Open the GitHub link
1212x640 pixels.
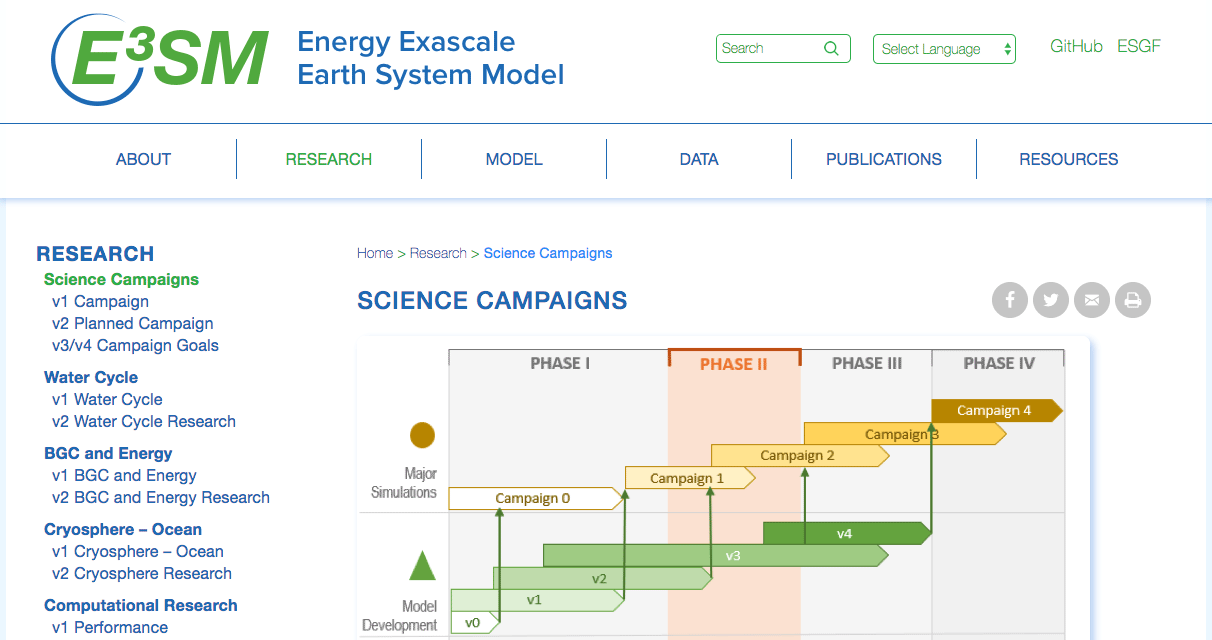pyautogui.click(x=1076, y=46)
